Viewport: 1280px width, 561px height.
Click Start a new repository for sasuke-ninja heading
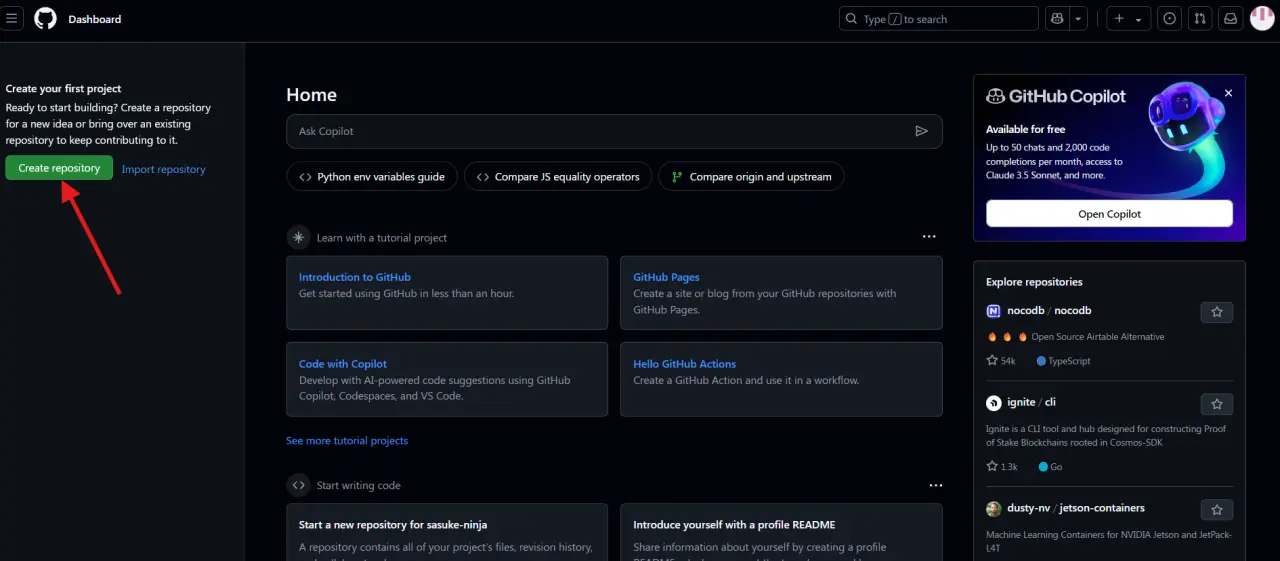point(393,524)
